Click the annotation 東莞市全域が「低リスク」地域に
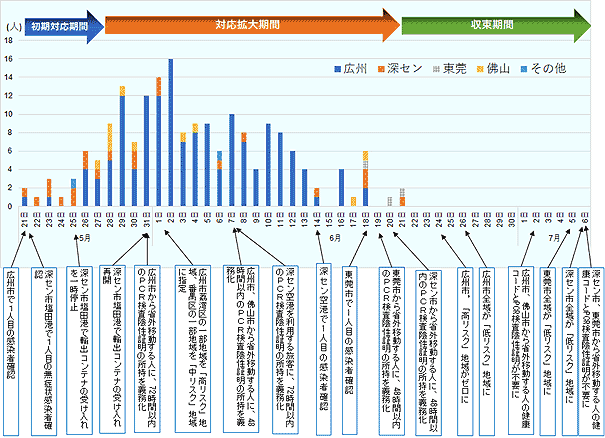Viewport: 605px width, 438px height. pyautogui.click(x=548, y=351)
